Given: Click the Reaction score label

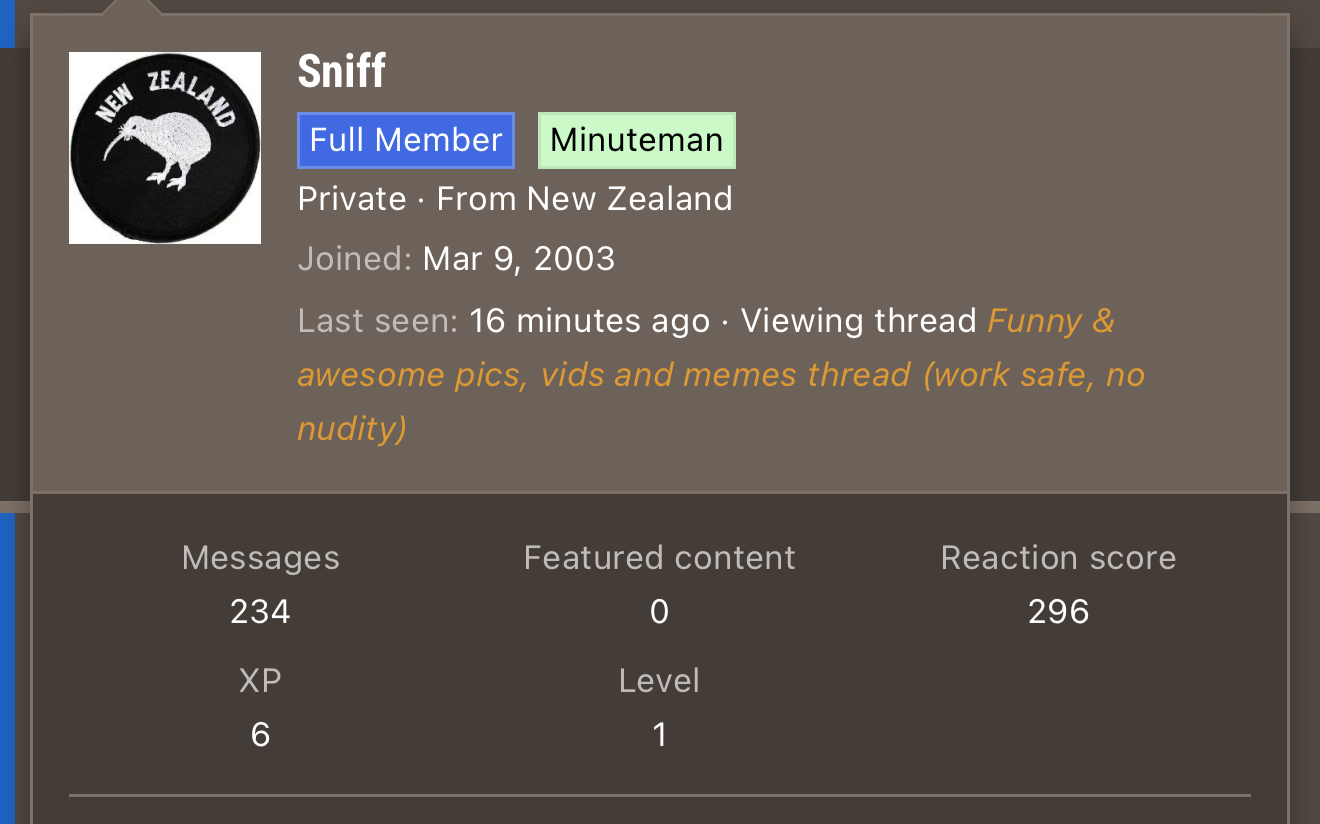Looking at the screenshot, I should pyautogui.click(x=1058, y=558).
